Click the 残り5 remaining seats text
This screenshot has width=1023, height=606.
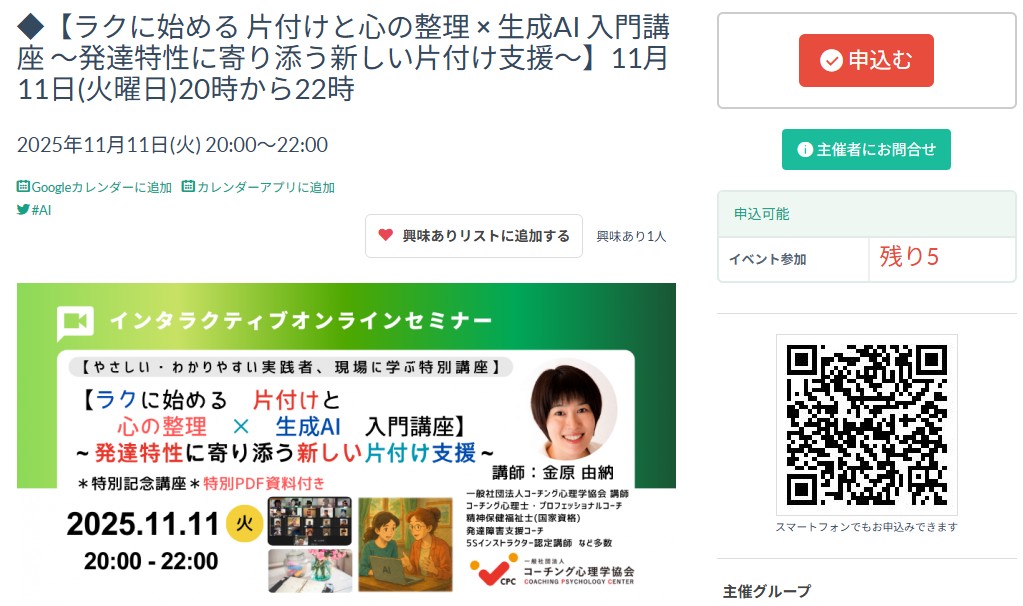coord(909,257)
